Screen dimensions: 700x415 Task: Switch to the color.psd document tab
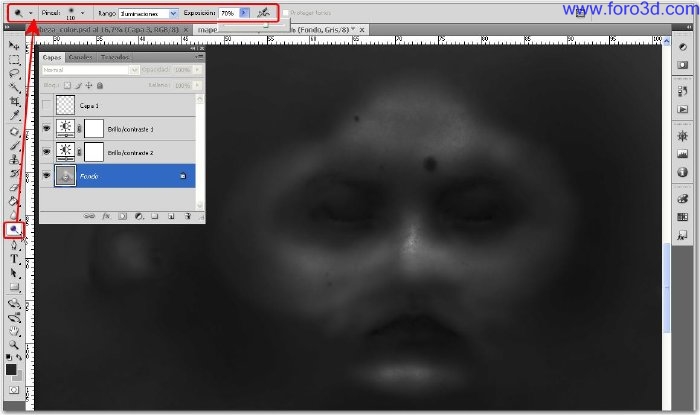point(107,29)
